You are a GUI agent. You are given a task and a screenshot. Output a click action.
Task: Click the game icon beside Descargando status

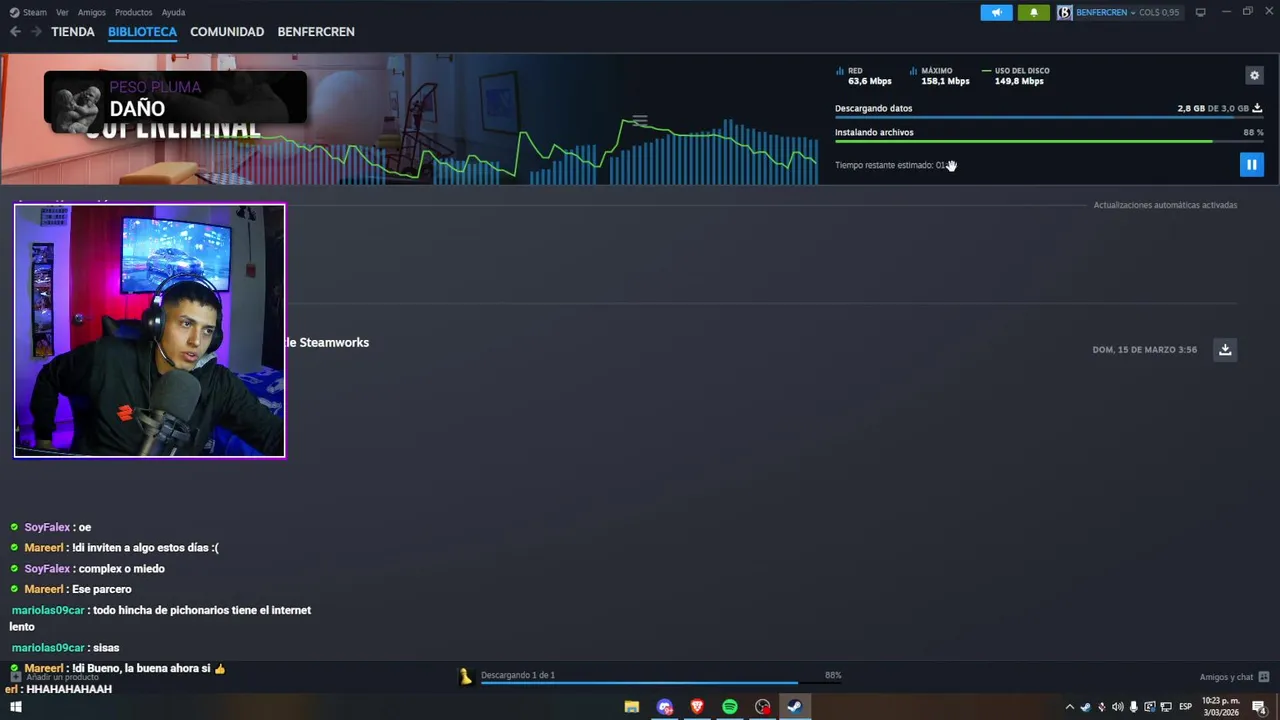(465, 677)
